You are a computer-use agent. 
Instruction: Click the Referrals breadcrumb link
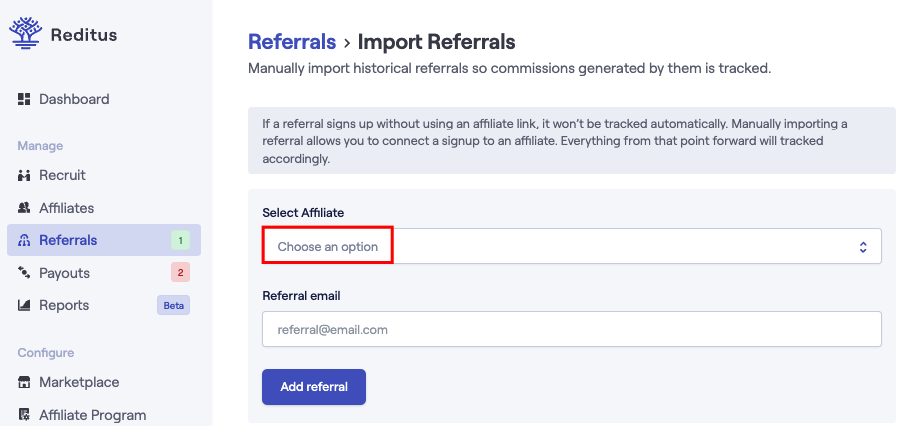292,42
